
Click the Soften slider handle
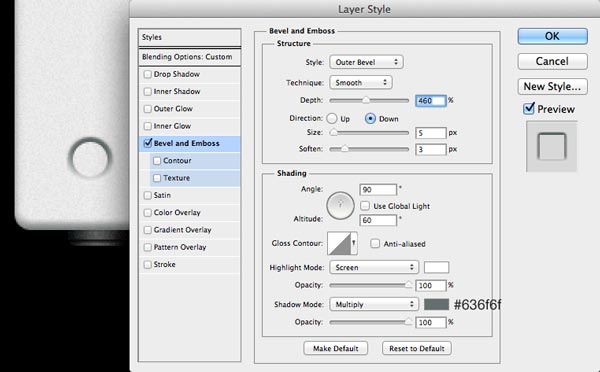pos(345,149)
